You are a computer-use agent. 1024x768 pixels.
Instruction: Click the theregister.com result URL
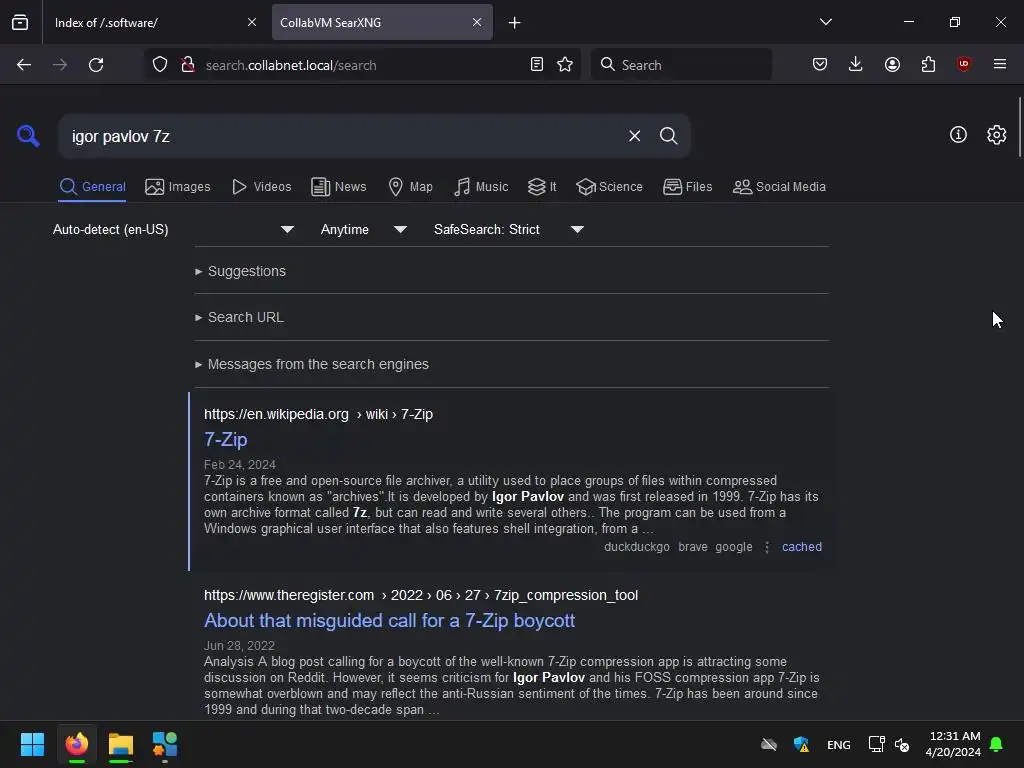click(x=421, y=596)
